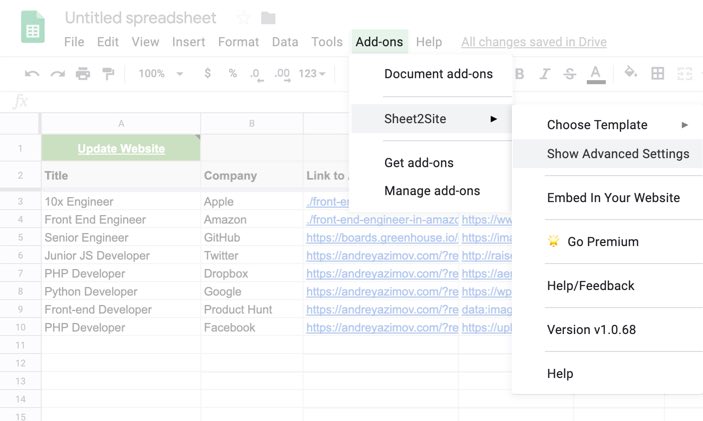Click All changes saved in Drive
703x421 pixels.
click(534, 42)
